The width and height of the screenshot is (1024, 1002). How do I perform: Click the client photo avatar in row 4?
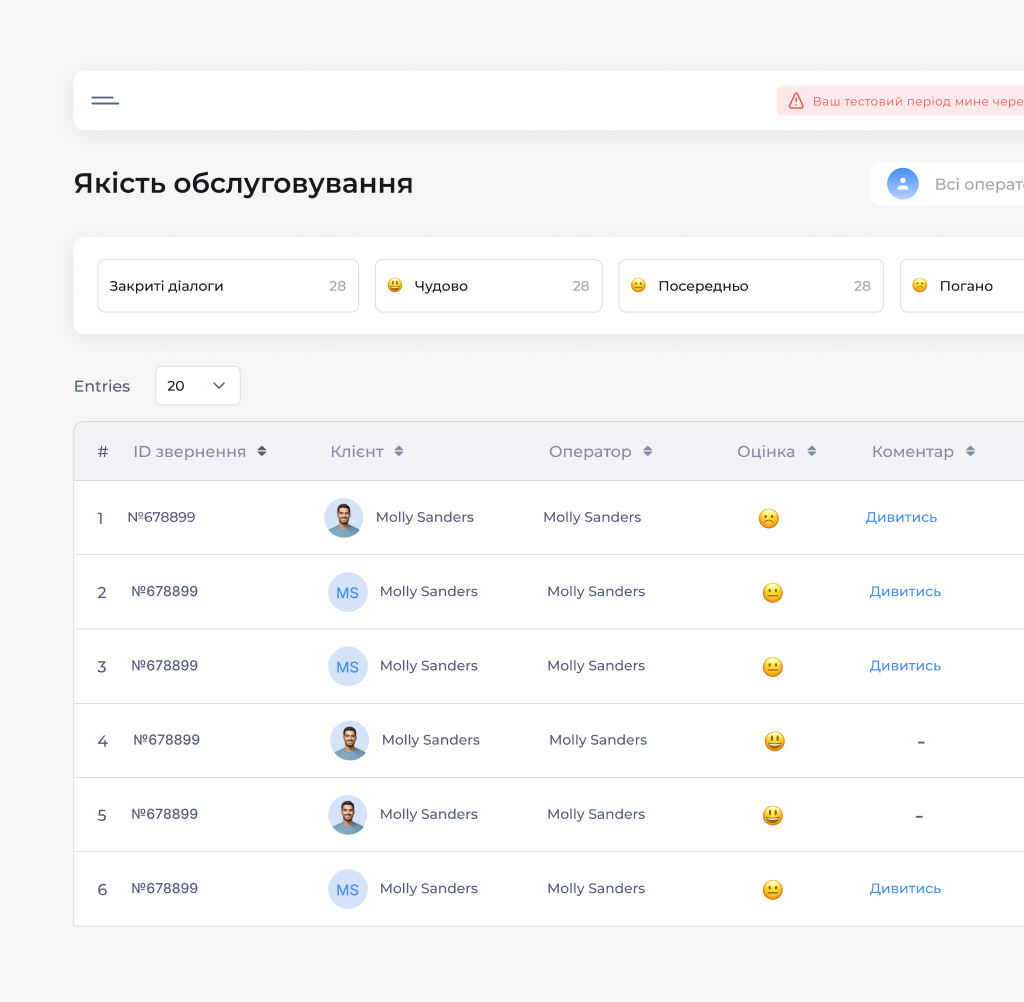pos(349,741)
